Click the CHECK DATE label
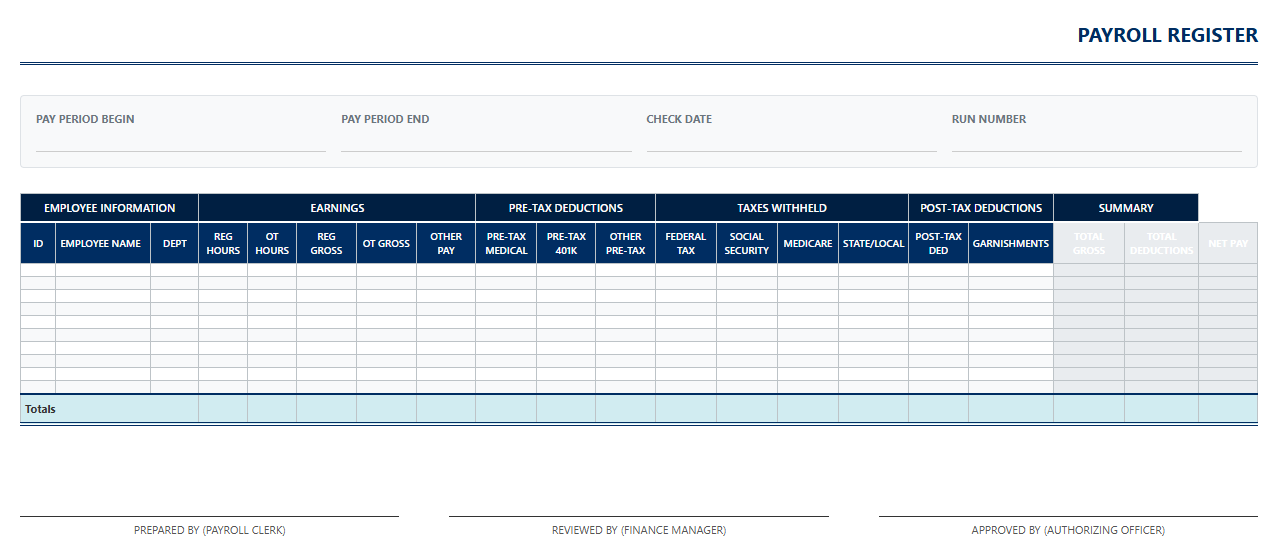 pyautogui.click(x=679, y=119)
